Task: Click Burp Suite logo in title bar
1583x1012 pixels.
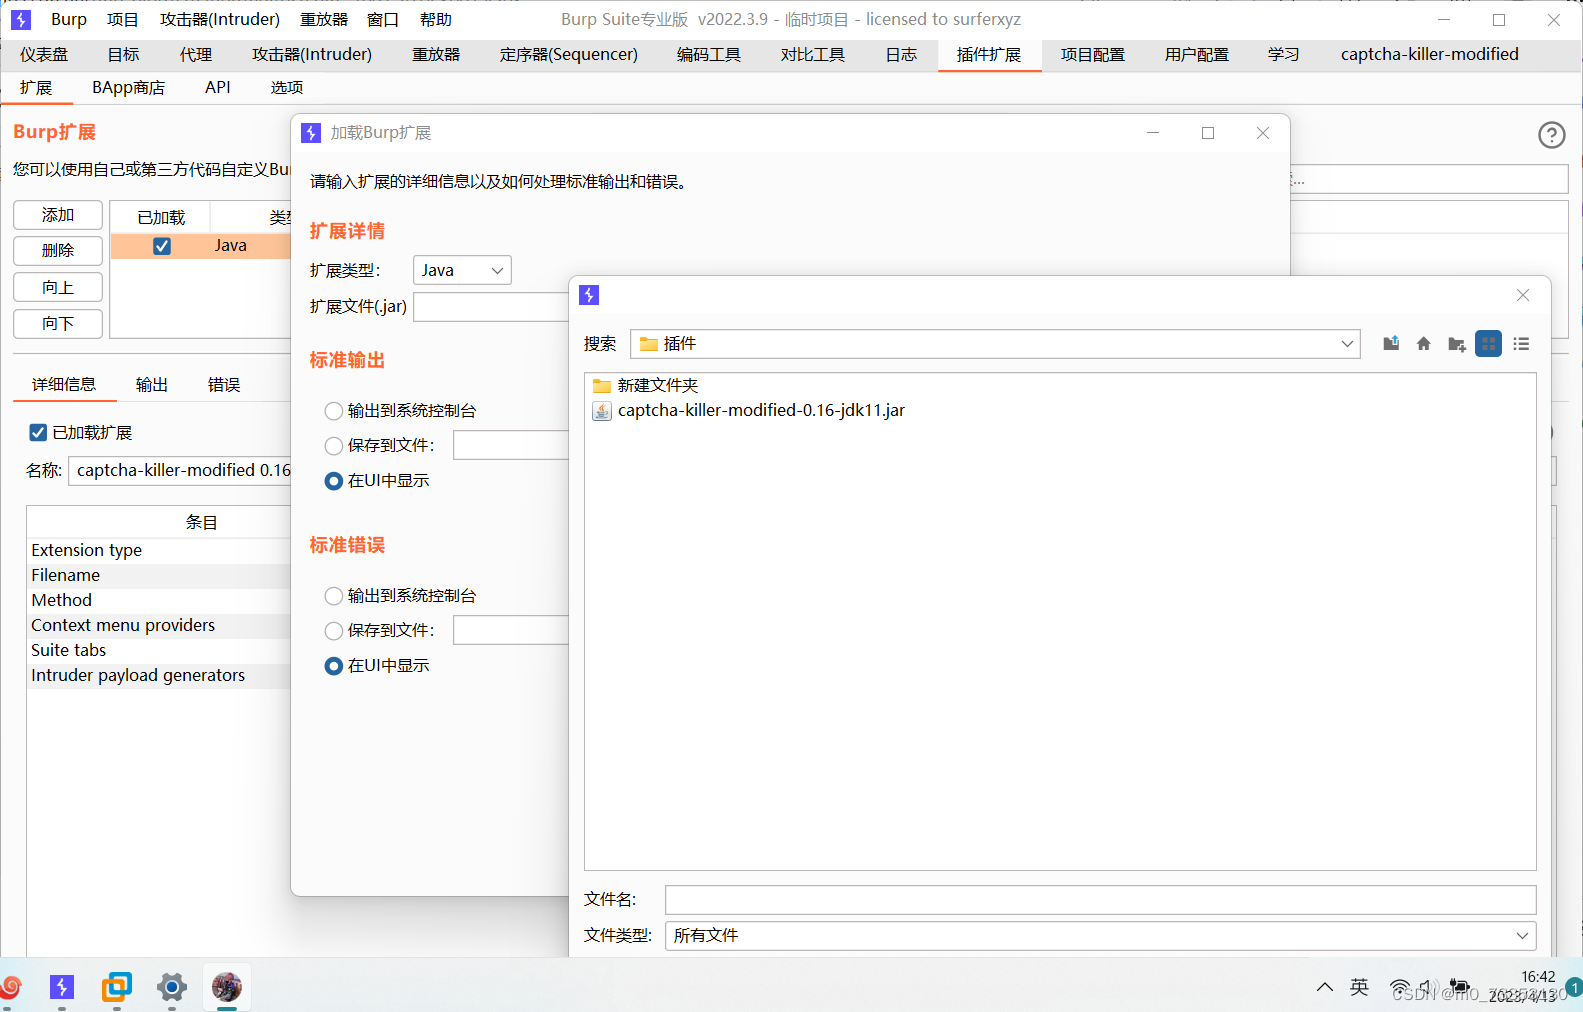Action: pyautogui.click(x=21, y=20)
